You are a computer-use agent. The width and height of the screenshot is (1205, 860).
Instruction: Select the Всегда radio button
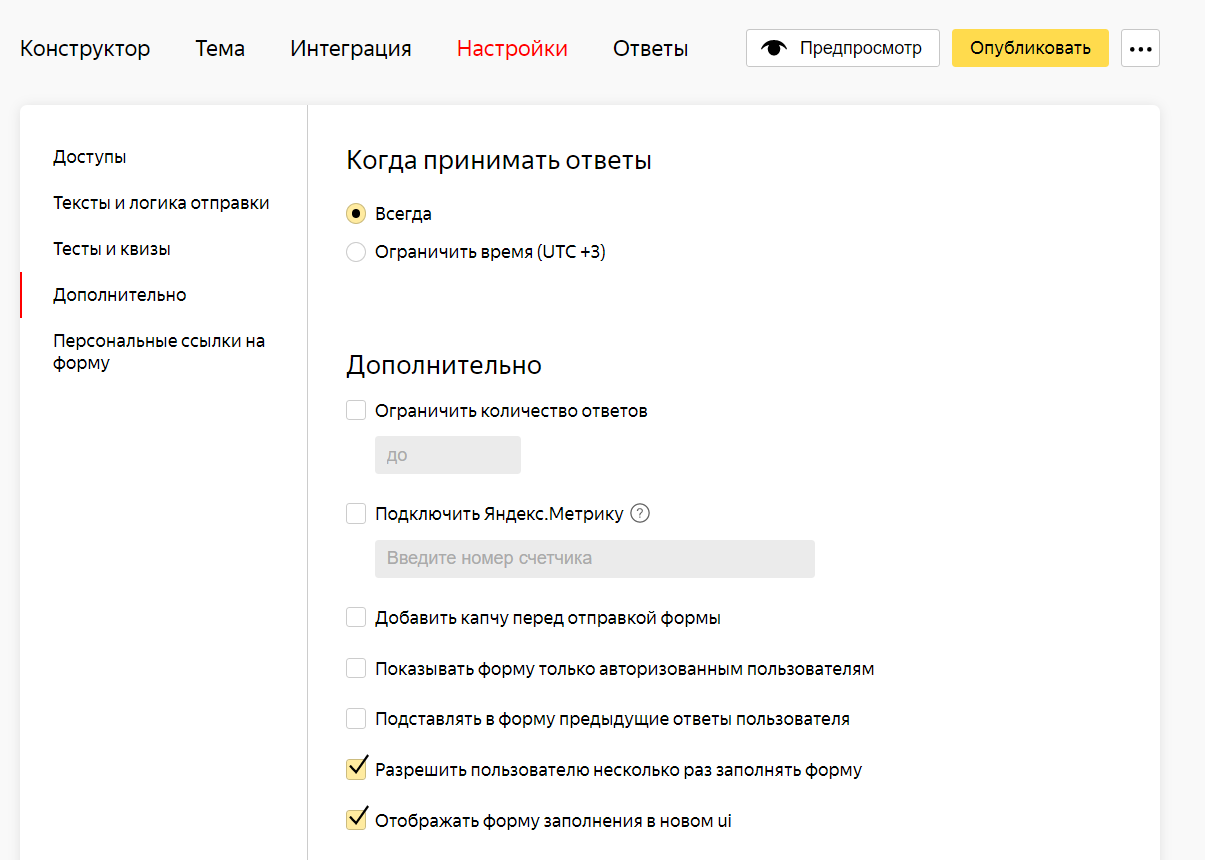[356, 214]
